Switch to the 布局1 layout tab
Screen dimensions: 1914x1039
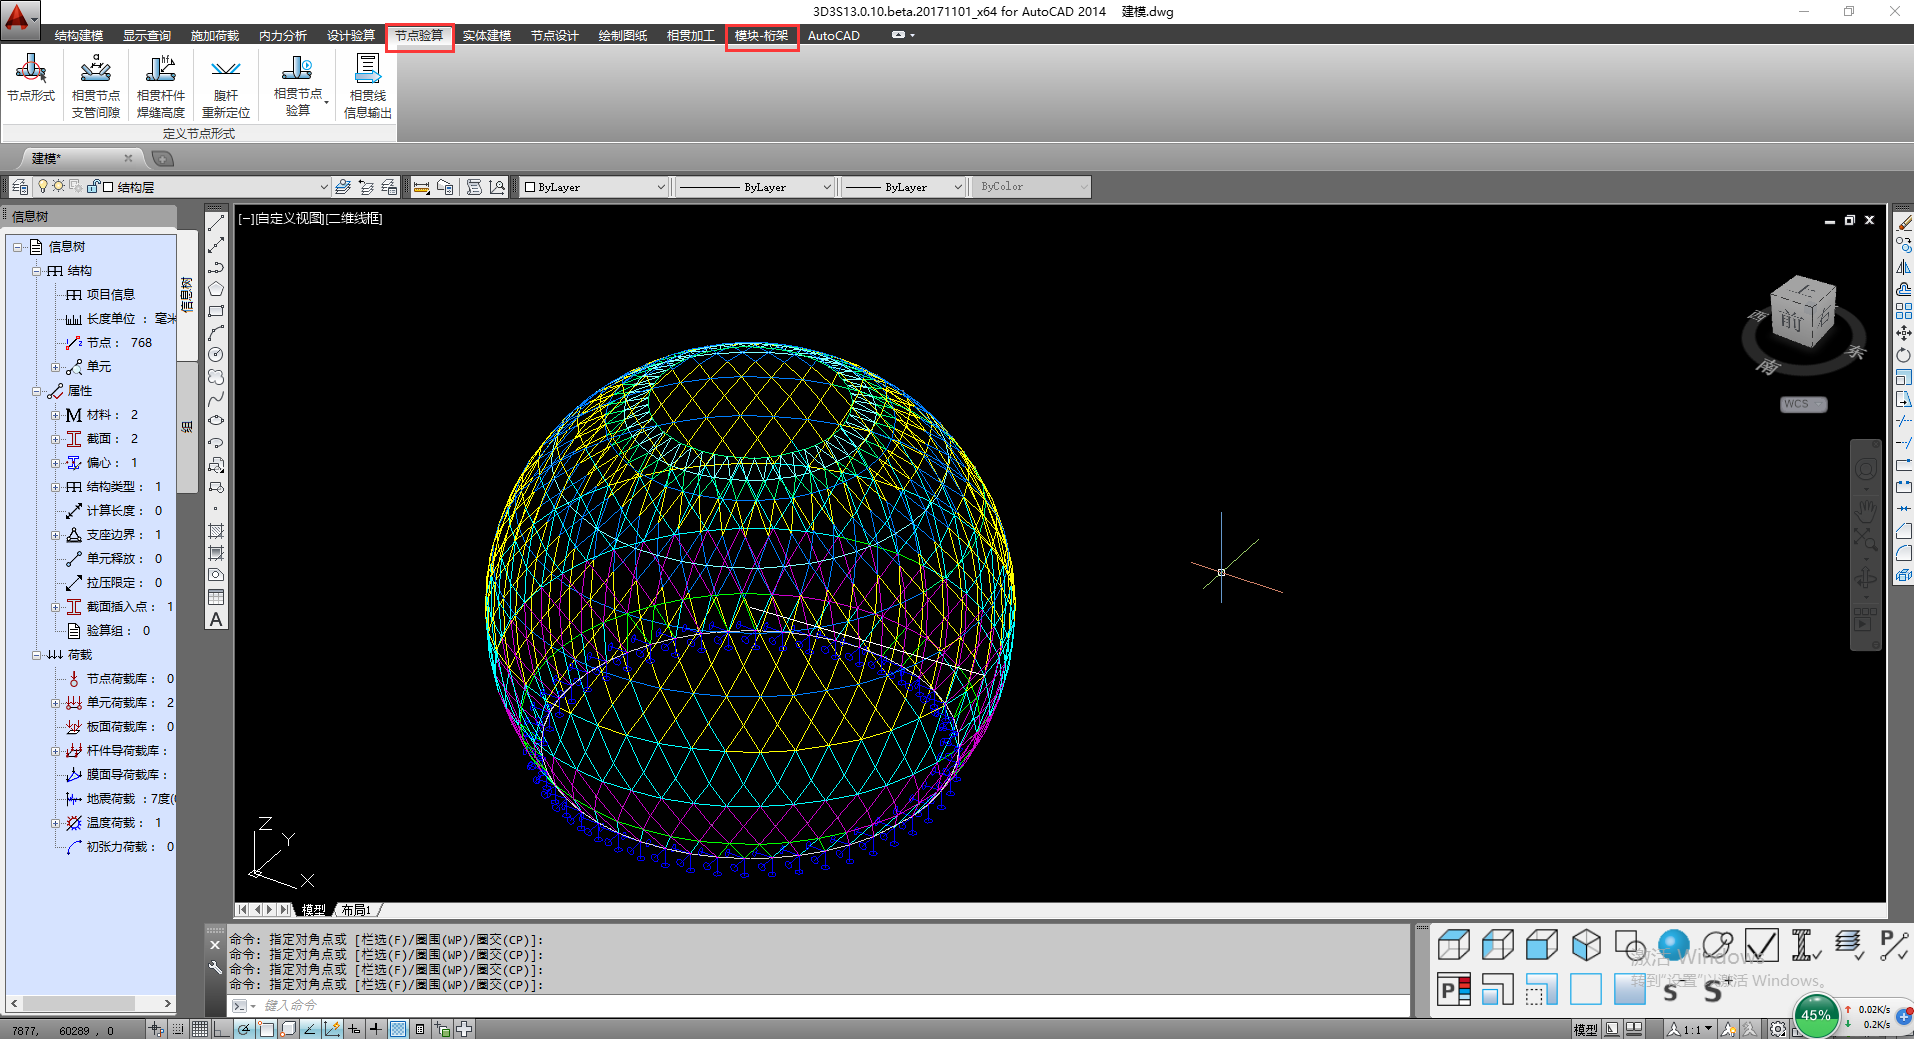pos(356,910)
